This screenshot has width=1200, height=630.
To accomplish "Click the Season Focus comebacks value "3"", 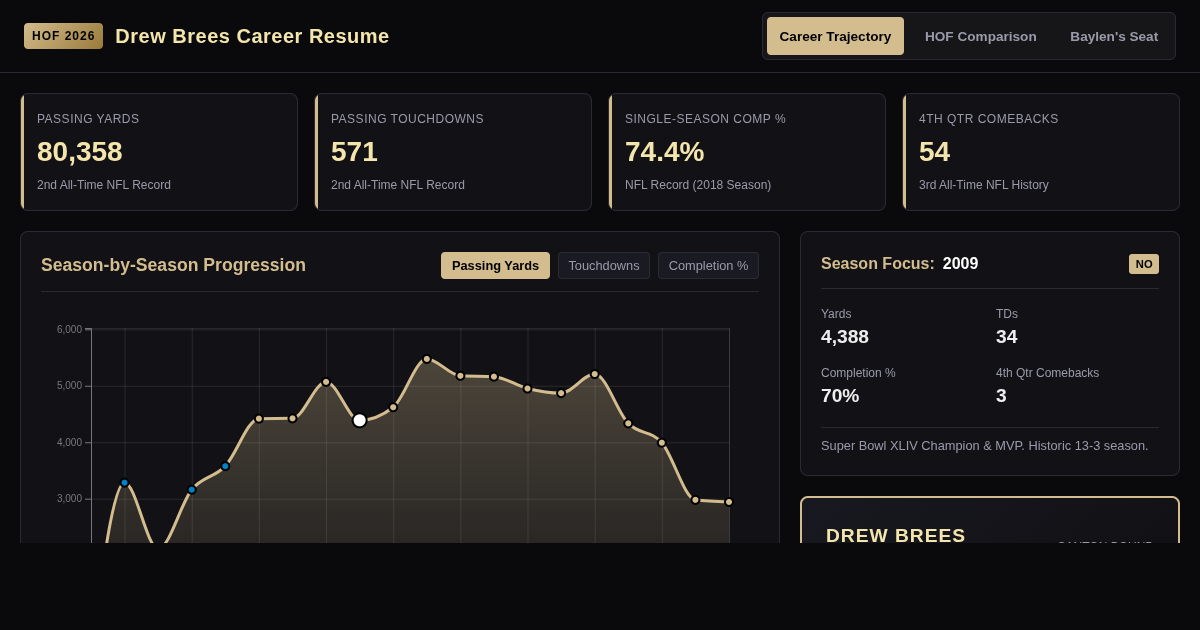I will click(x=1001, y=396).
